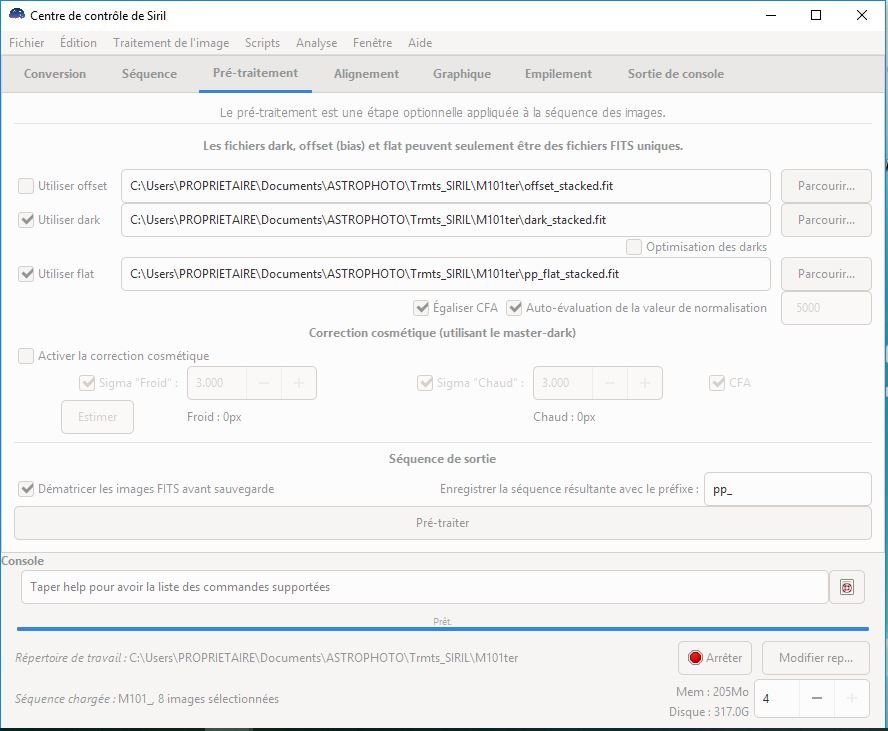Image resolution: width=888 pixels, height=731 pixels.
Task: Open the Scripts menu
Action: 262,42
